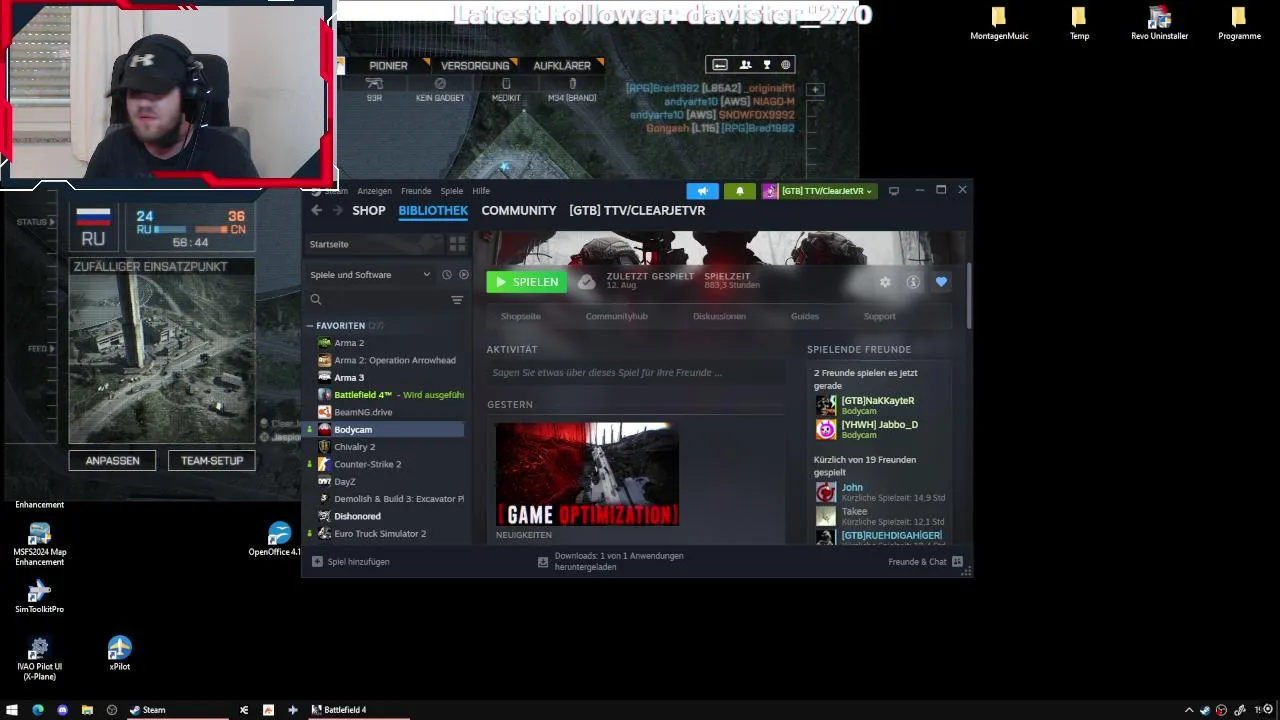Open the ClearJetVR account dropdown
The image size is (1280, 720).
point(819,191)
